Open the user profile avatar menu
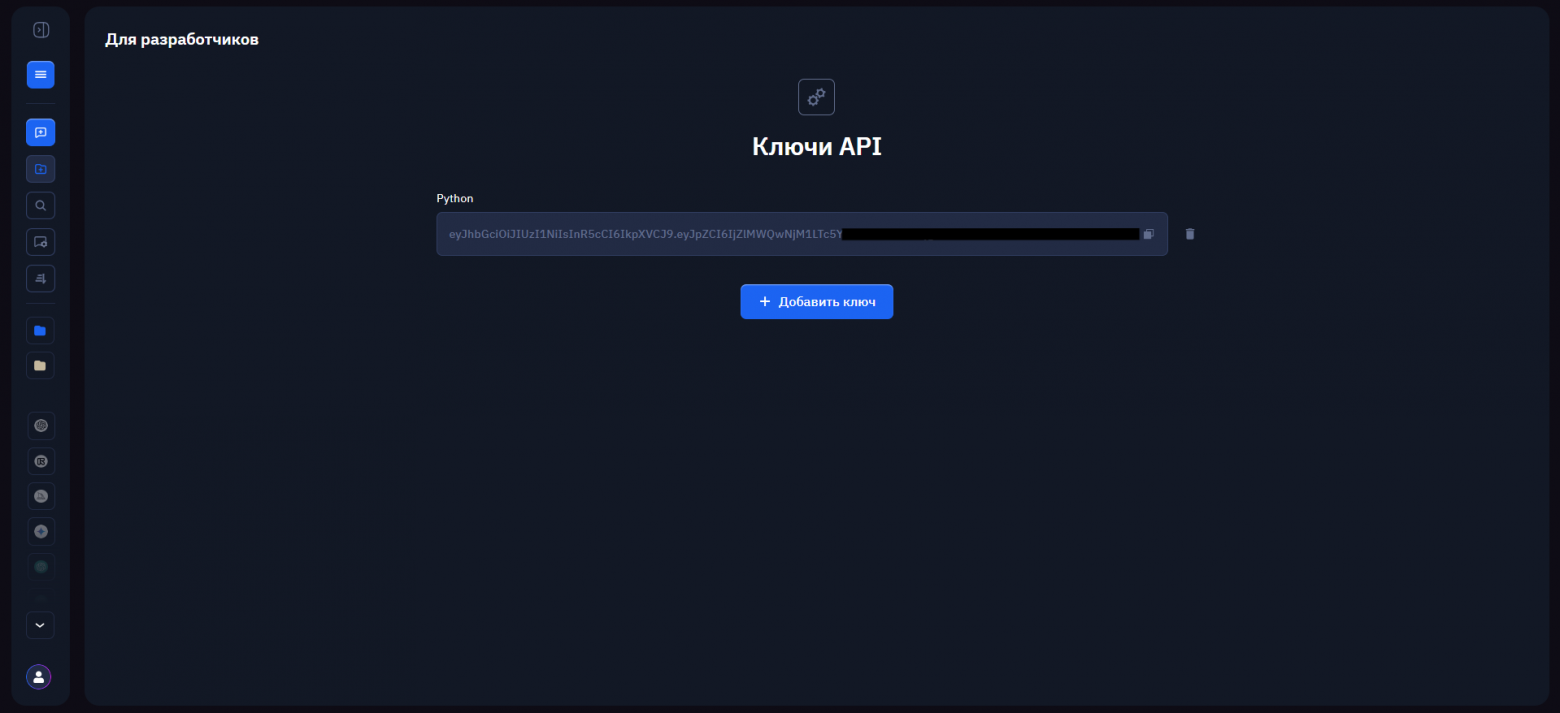1560x713 pixels. click(38, 677)
